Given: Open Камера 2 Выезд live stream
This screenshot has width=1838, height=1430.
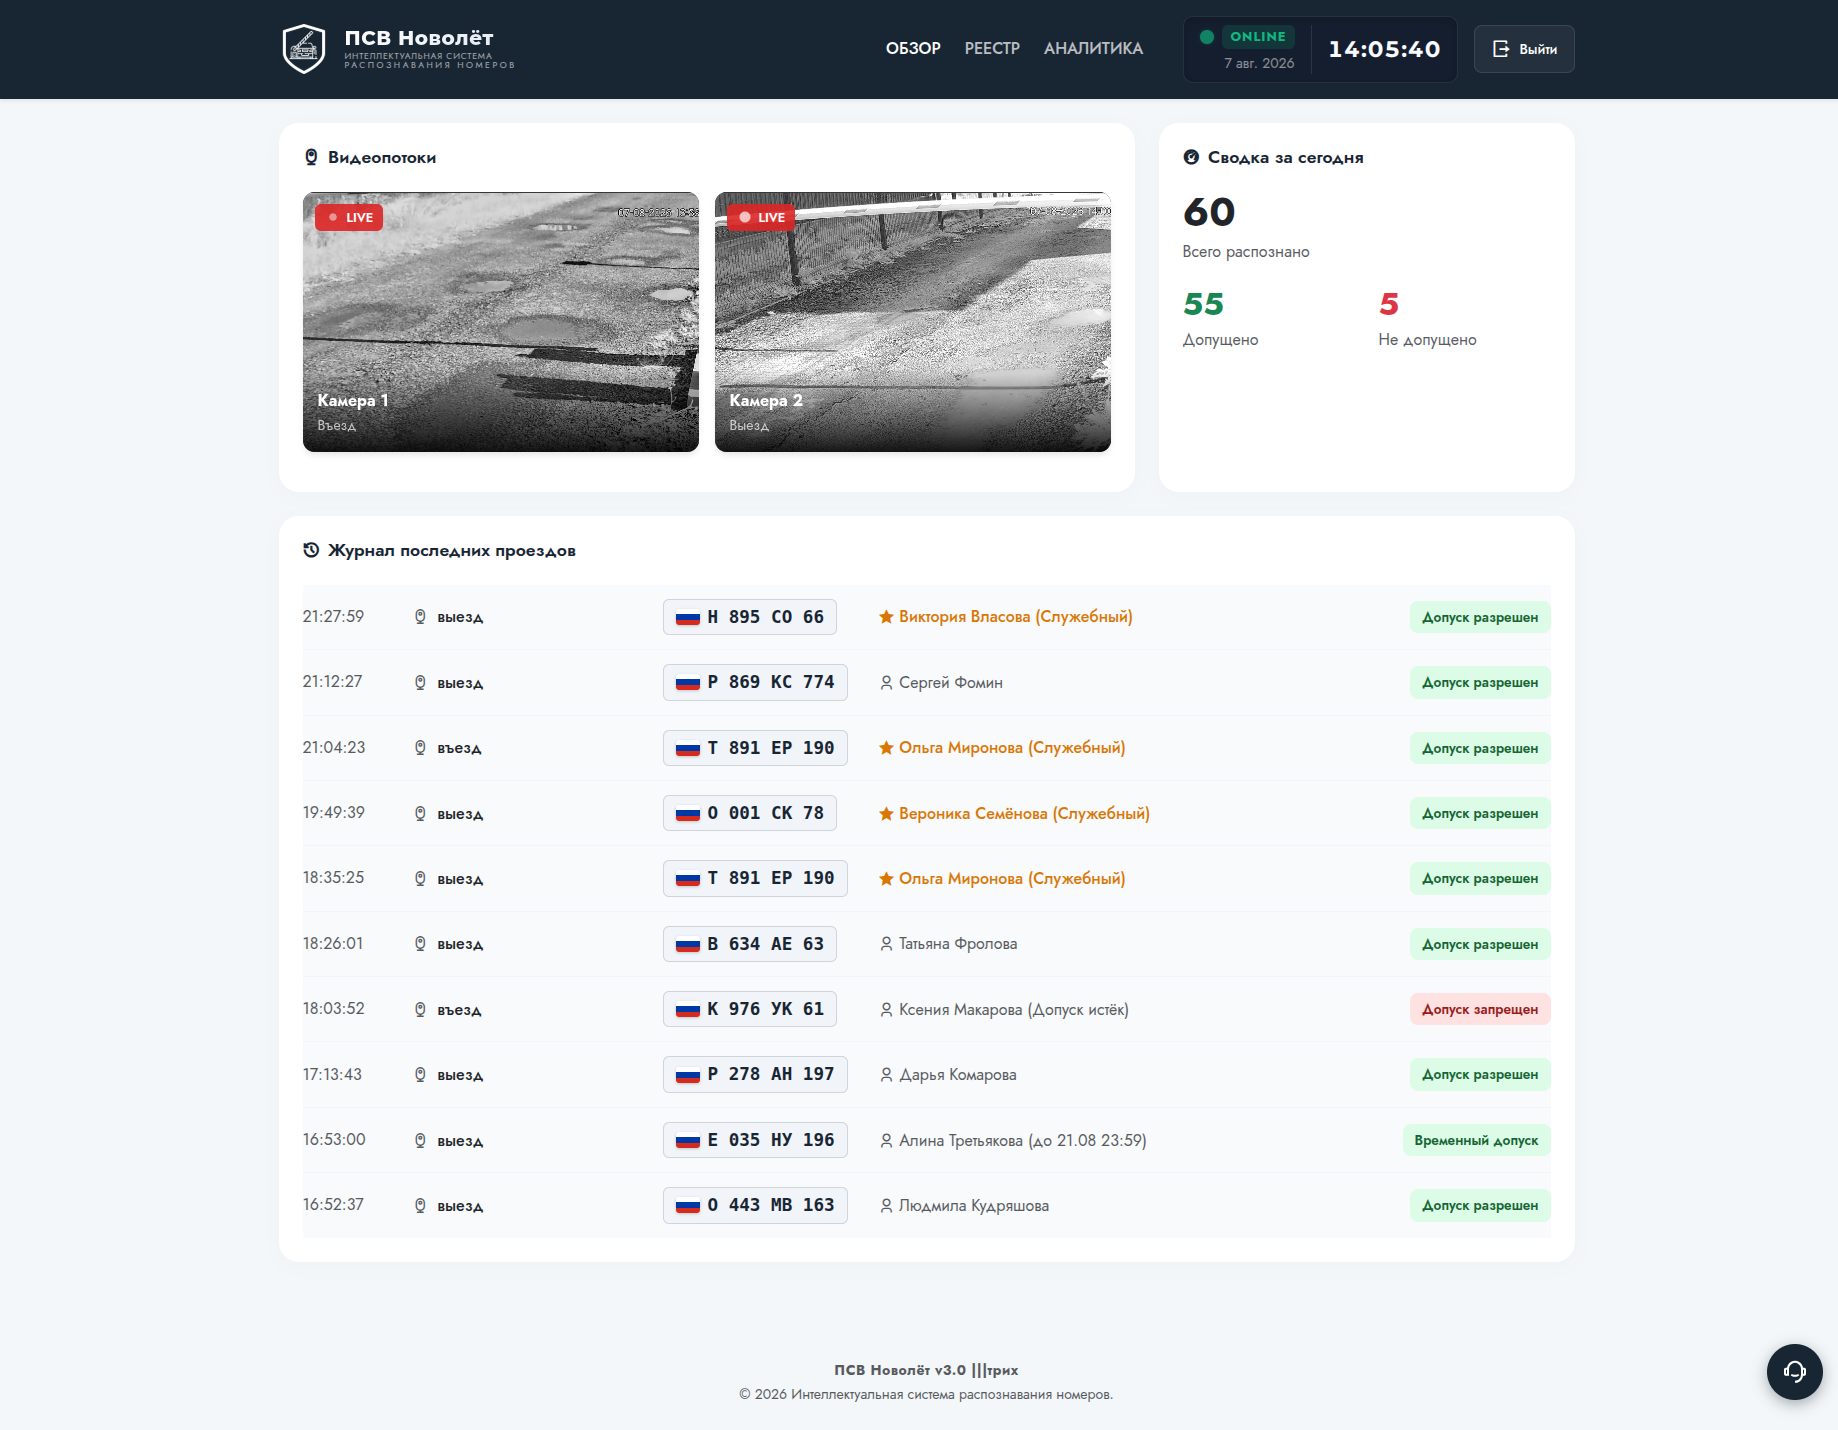Looking at the screenshot, I should coord(913,322).
